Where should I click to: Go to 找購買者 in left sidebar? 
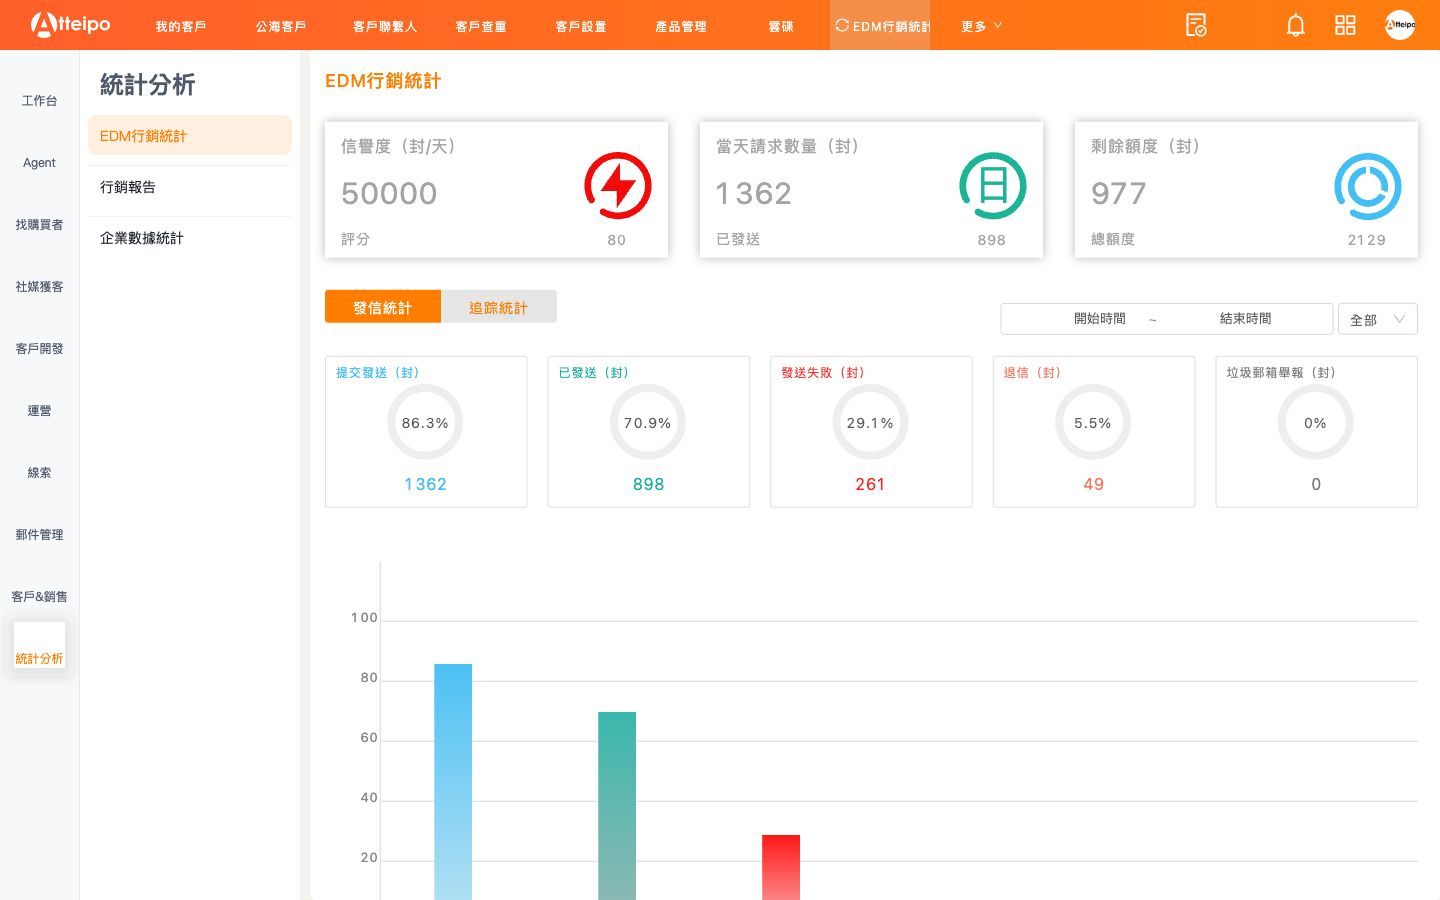(40, 224)
